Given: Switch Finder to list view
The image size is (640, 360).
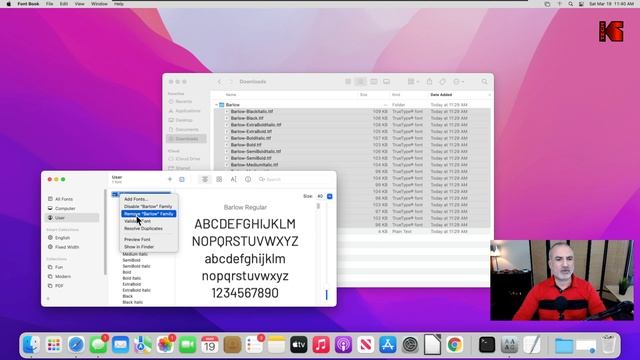Looking at the screenshot, I should [x=360, y=82].
